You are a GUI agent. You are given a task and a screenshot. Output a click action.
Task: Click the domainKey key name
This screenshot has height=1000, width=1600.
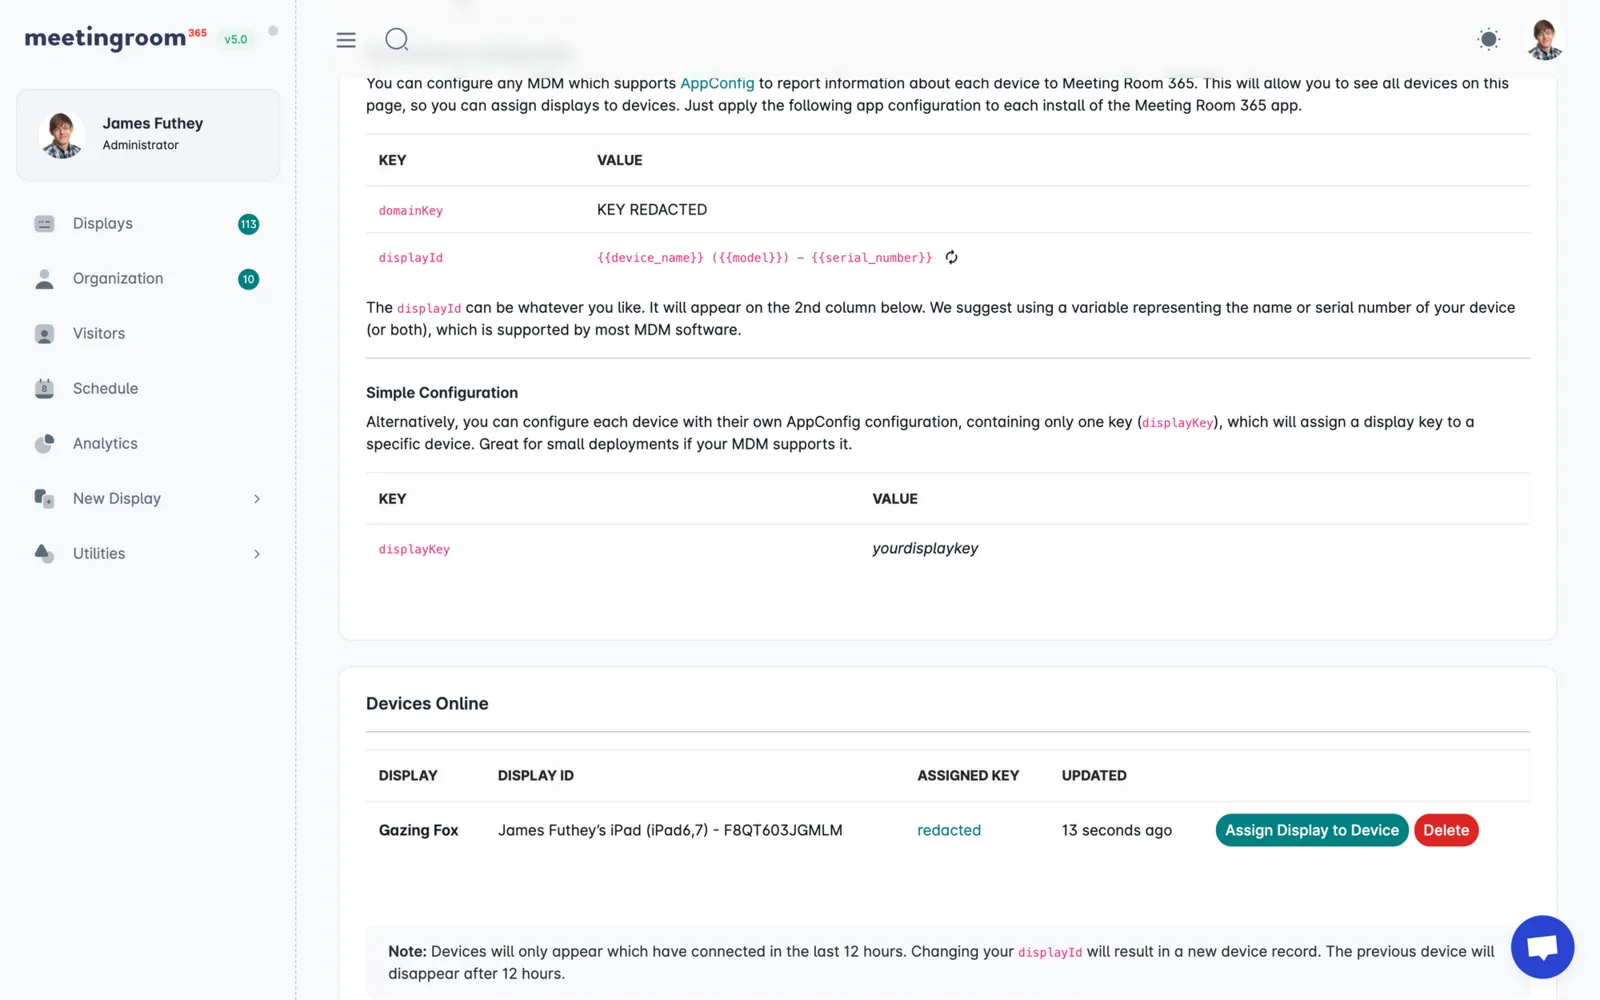[410, 211]
